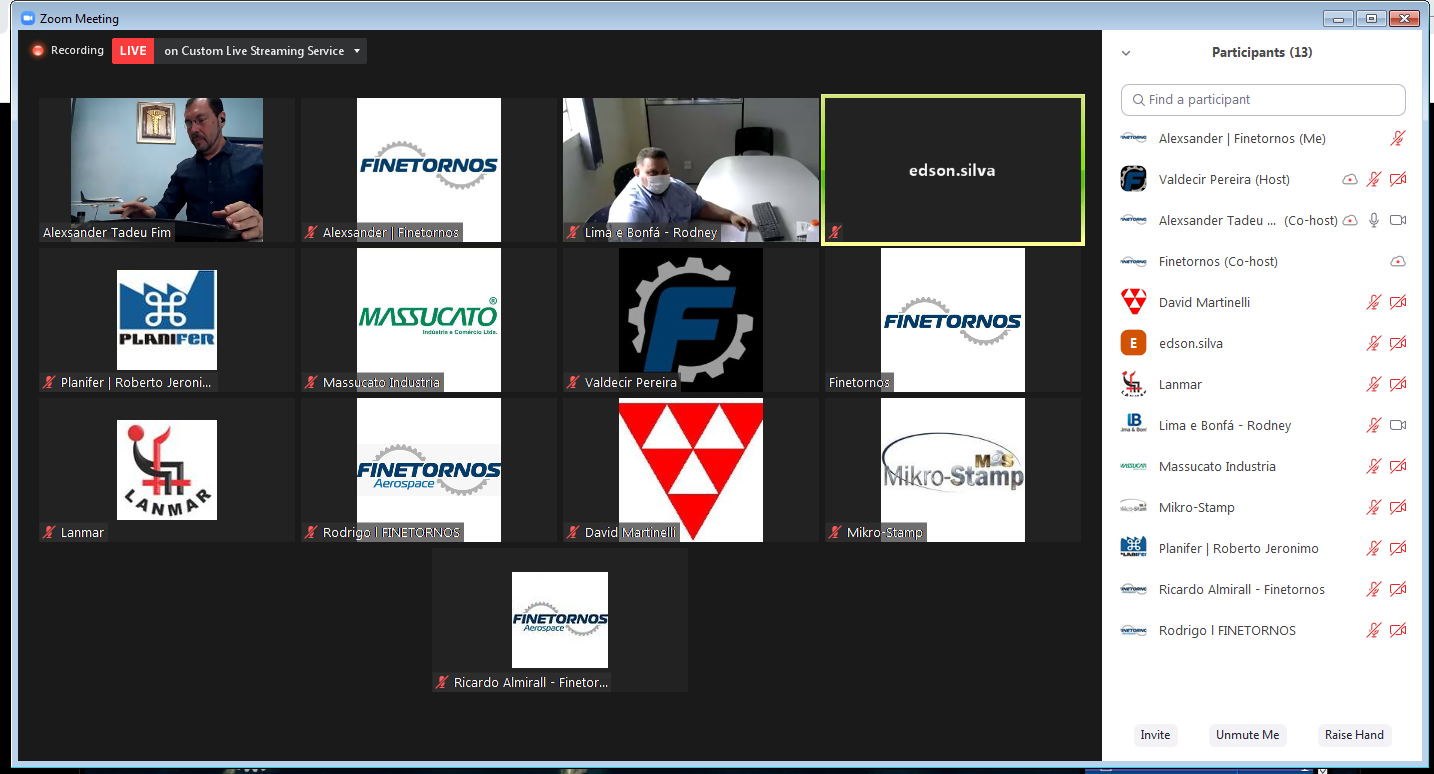Click the Unmute Me button
The height and width of the screenshot is (774, 1434).
point(1247,735)
